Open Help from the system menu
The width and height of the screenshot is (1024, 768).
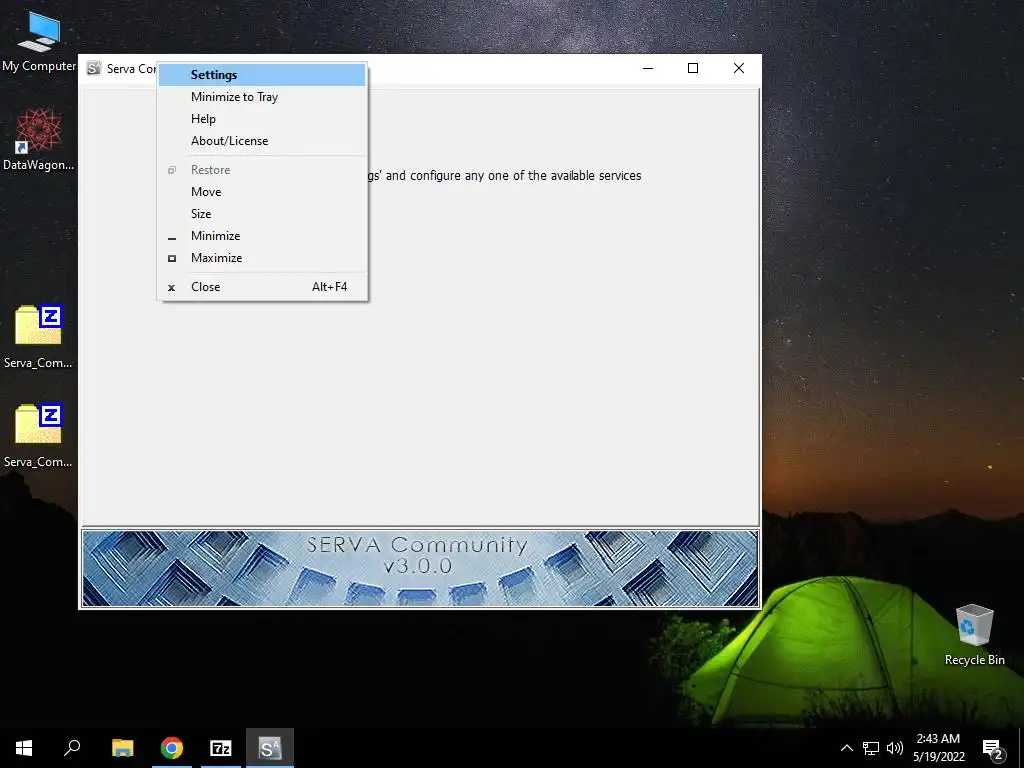262,119
